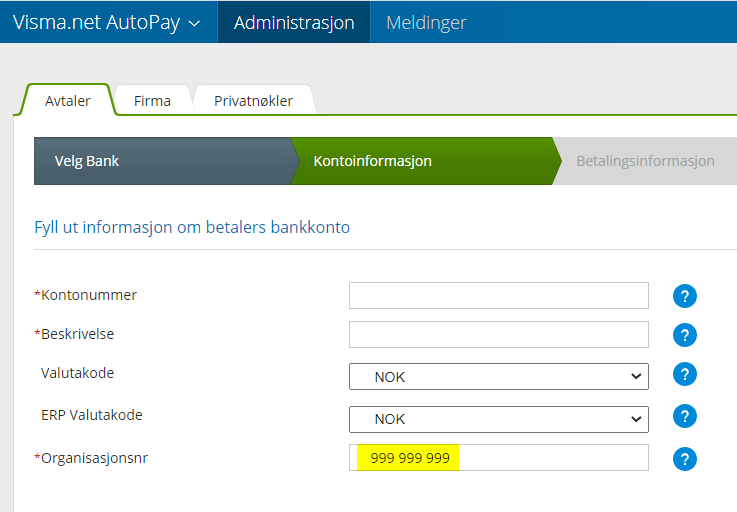Viewport: 737px width, 512px height.
Task: Click the help icon for Organisasjonsnr
Action: tap(684, 459)
